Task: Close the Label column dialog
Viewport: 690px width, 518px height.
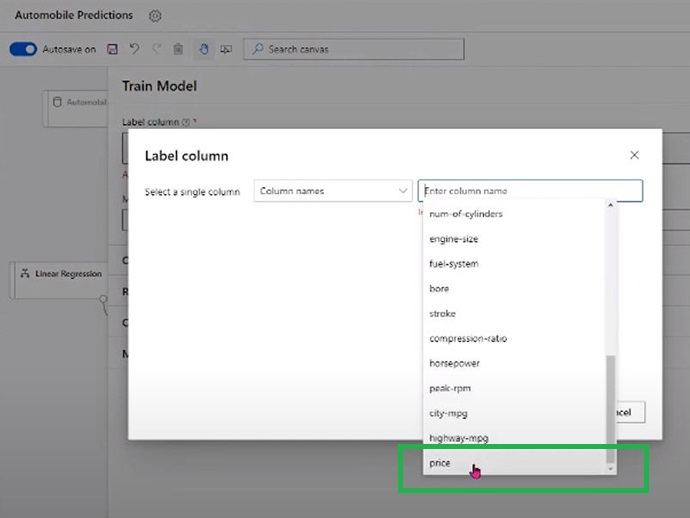Action: coord(634,155)
